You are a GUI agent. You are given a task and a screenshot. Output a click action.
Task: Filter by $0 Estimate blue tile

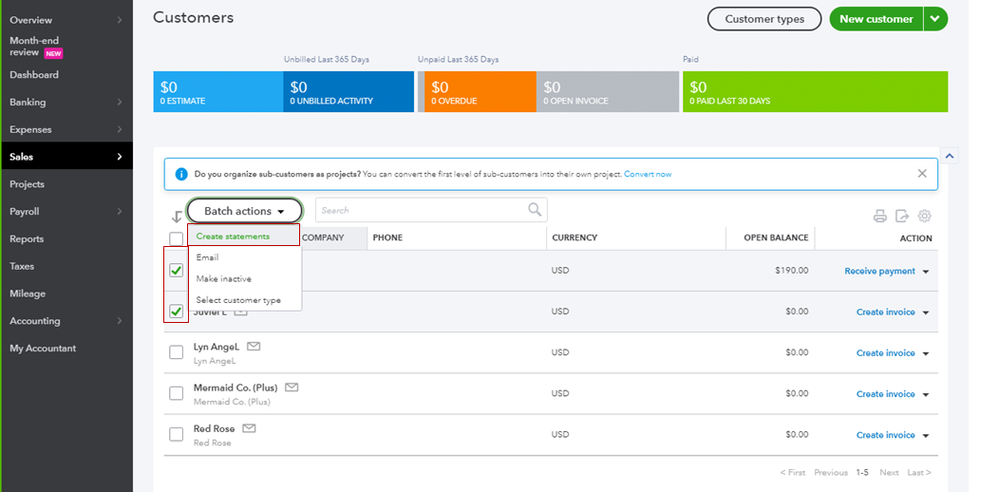pyautogui.click(x=218, y=92)
